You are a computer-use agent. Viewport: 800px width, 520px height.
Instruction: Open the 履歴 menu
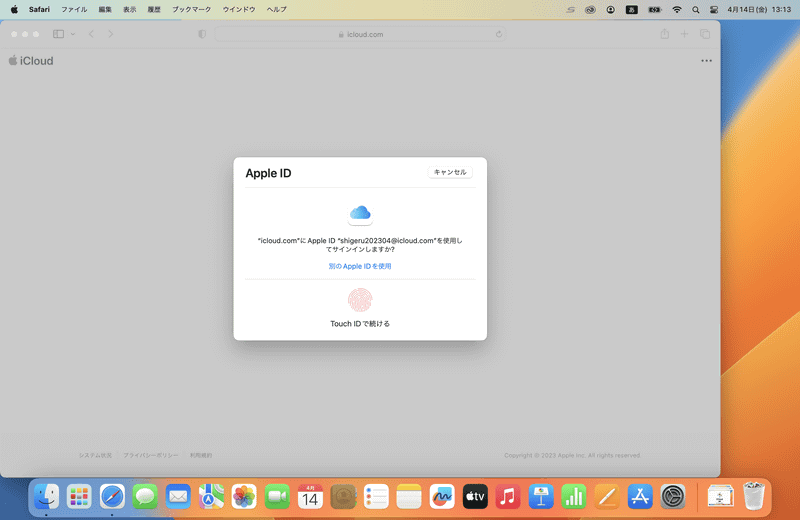[x=154, y=9]
